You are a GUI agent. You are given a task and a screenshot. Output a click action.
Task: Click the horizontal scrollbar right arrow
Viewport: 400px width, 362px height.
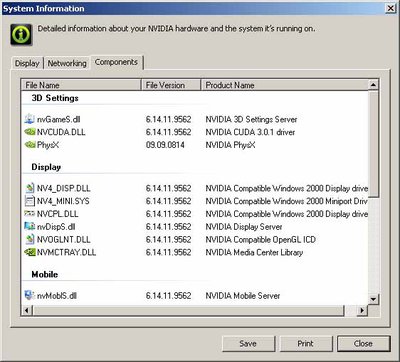click(x=362, y=311)
